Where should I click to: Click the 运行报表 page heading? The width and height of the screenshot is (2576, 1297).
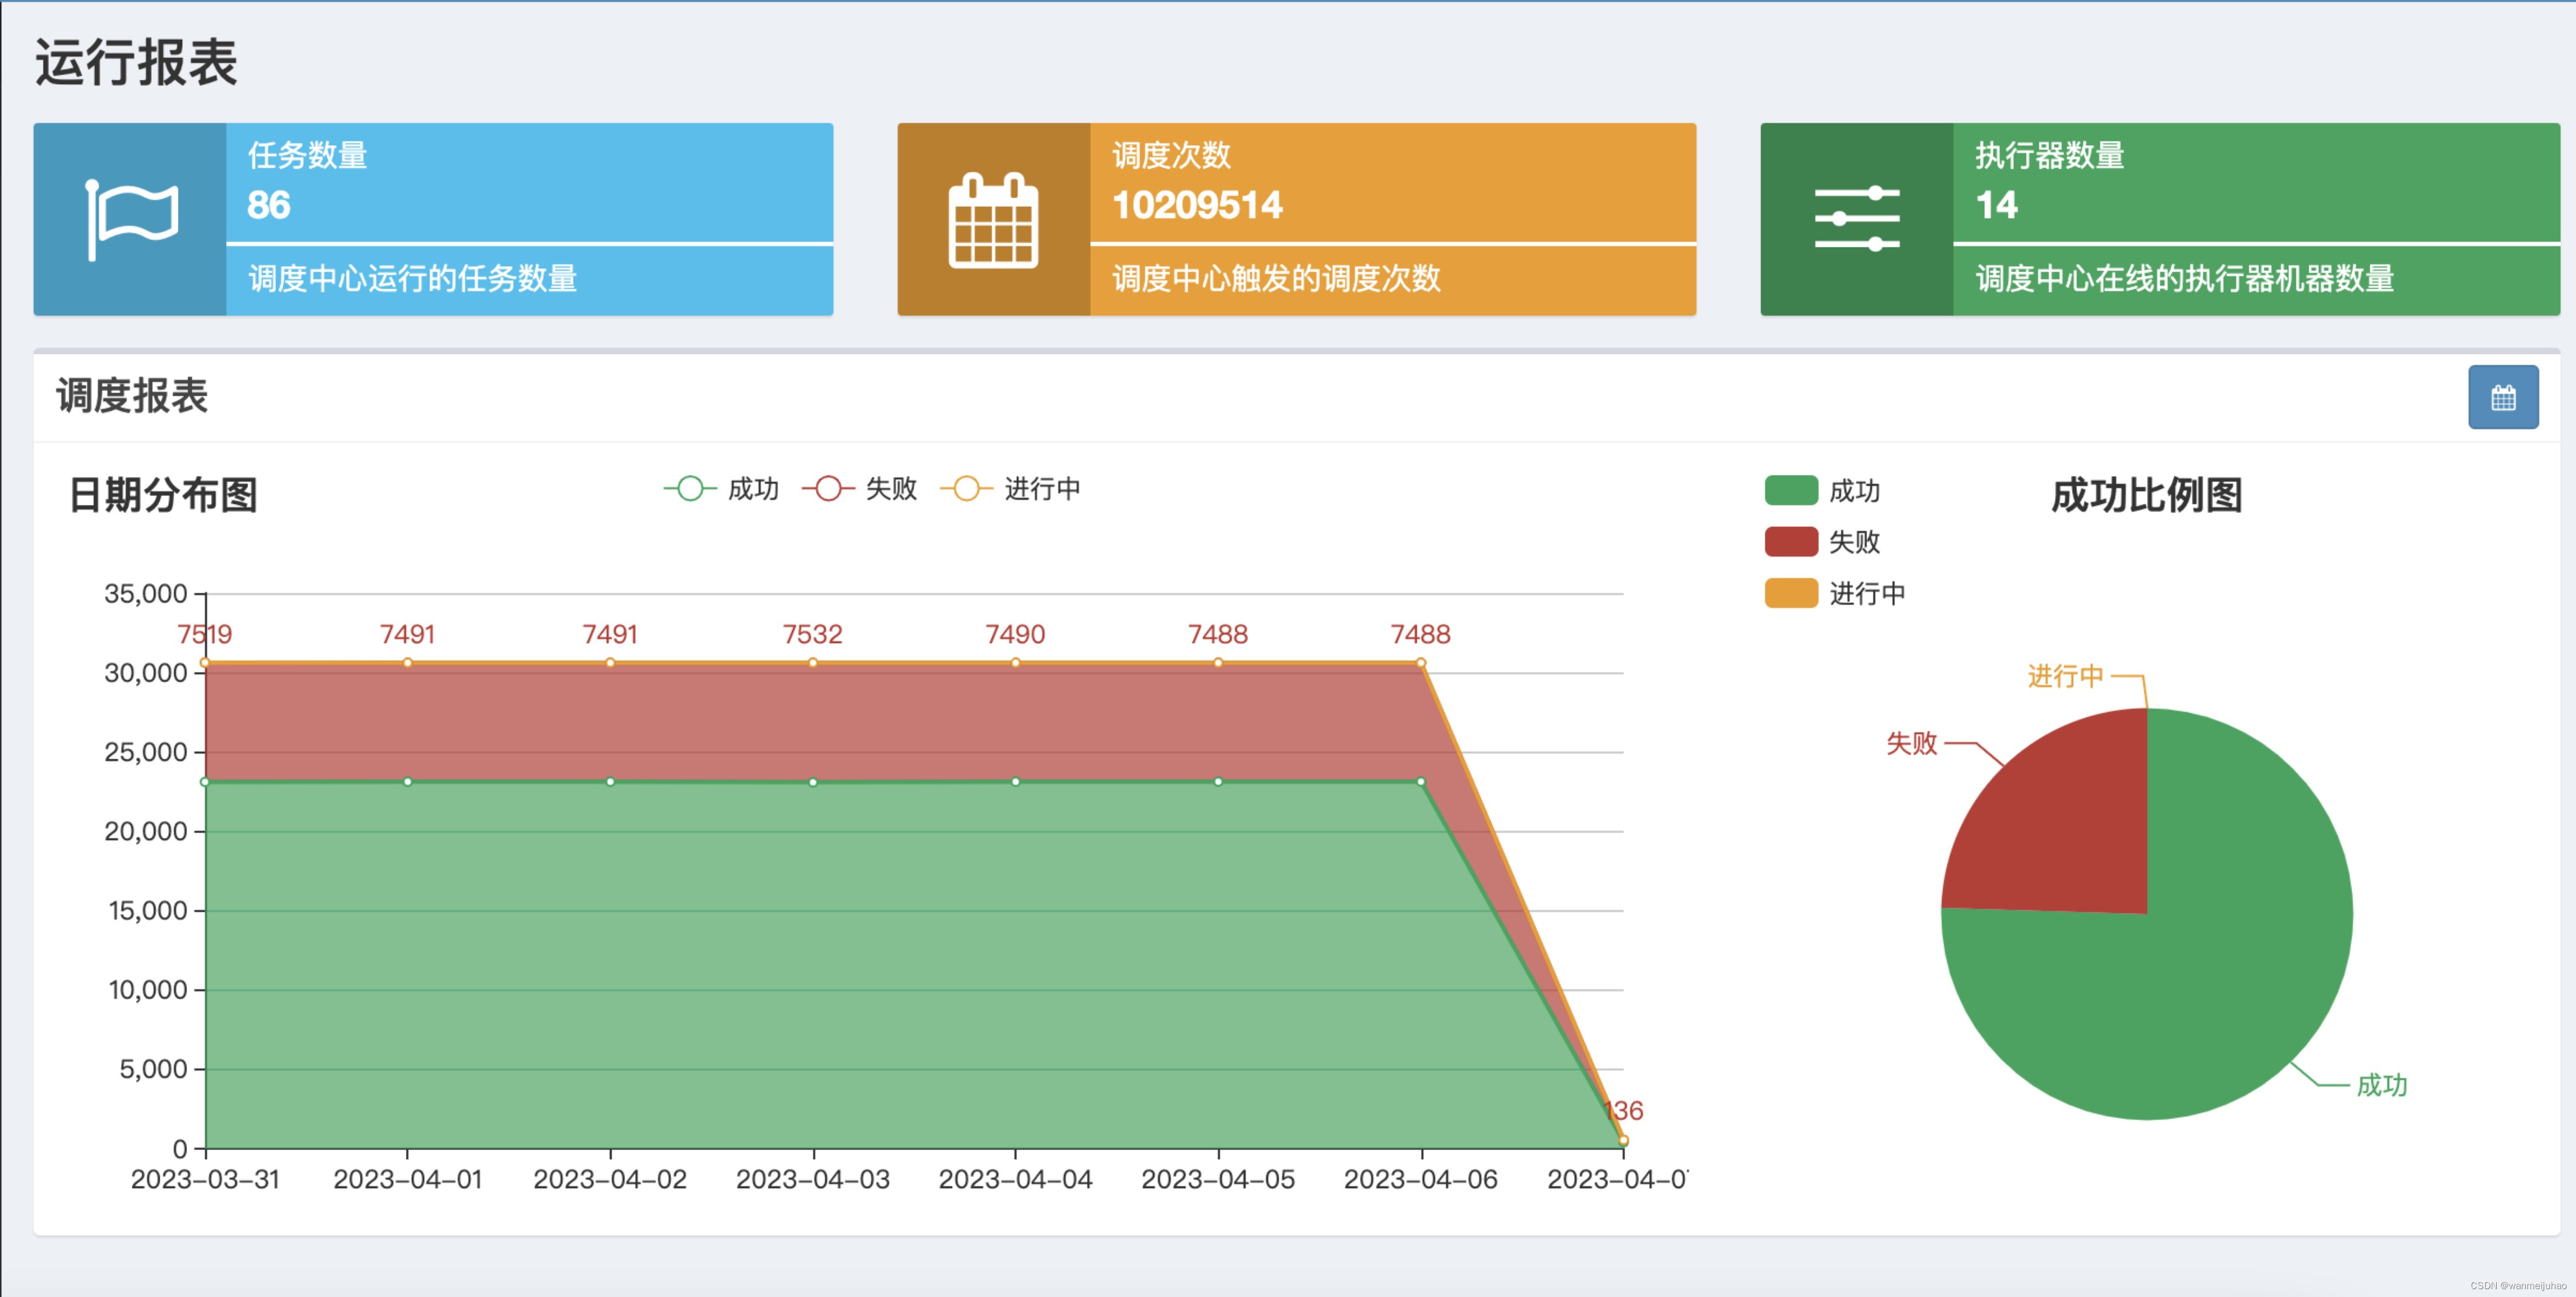pos(136,62)
